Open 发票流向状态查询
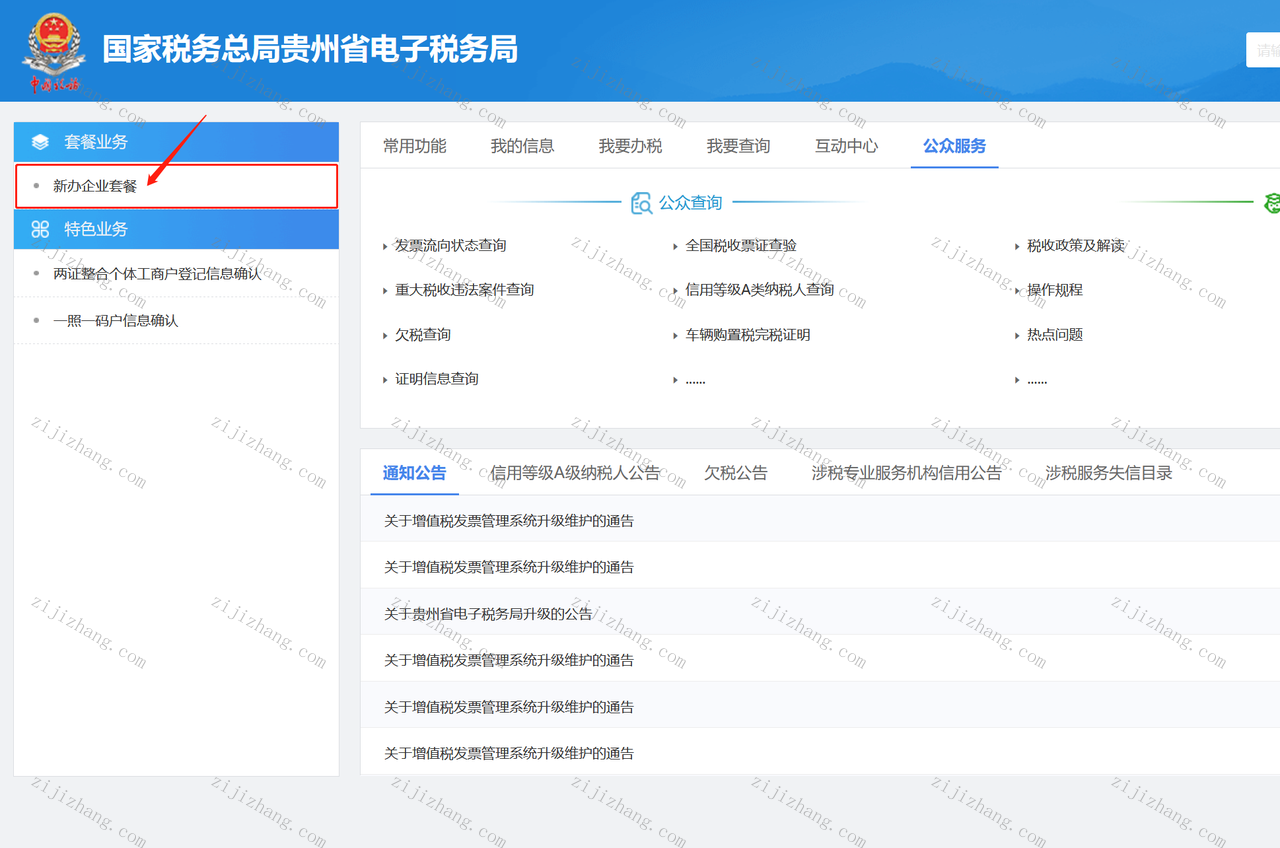This screenshot has width=1280, height=848. pyautogui.click(x=450, y=245)
